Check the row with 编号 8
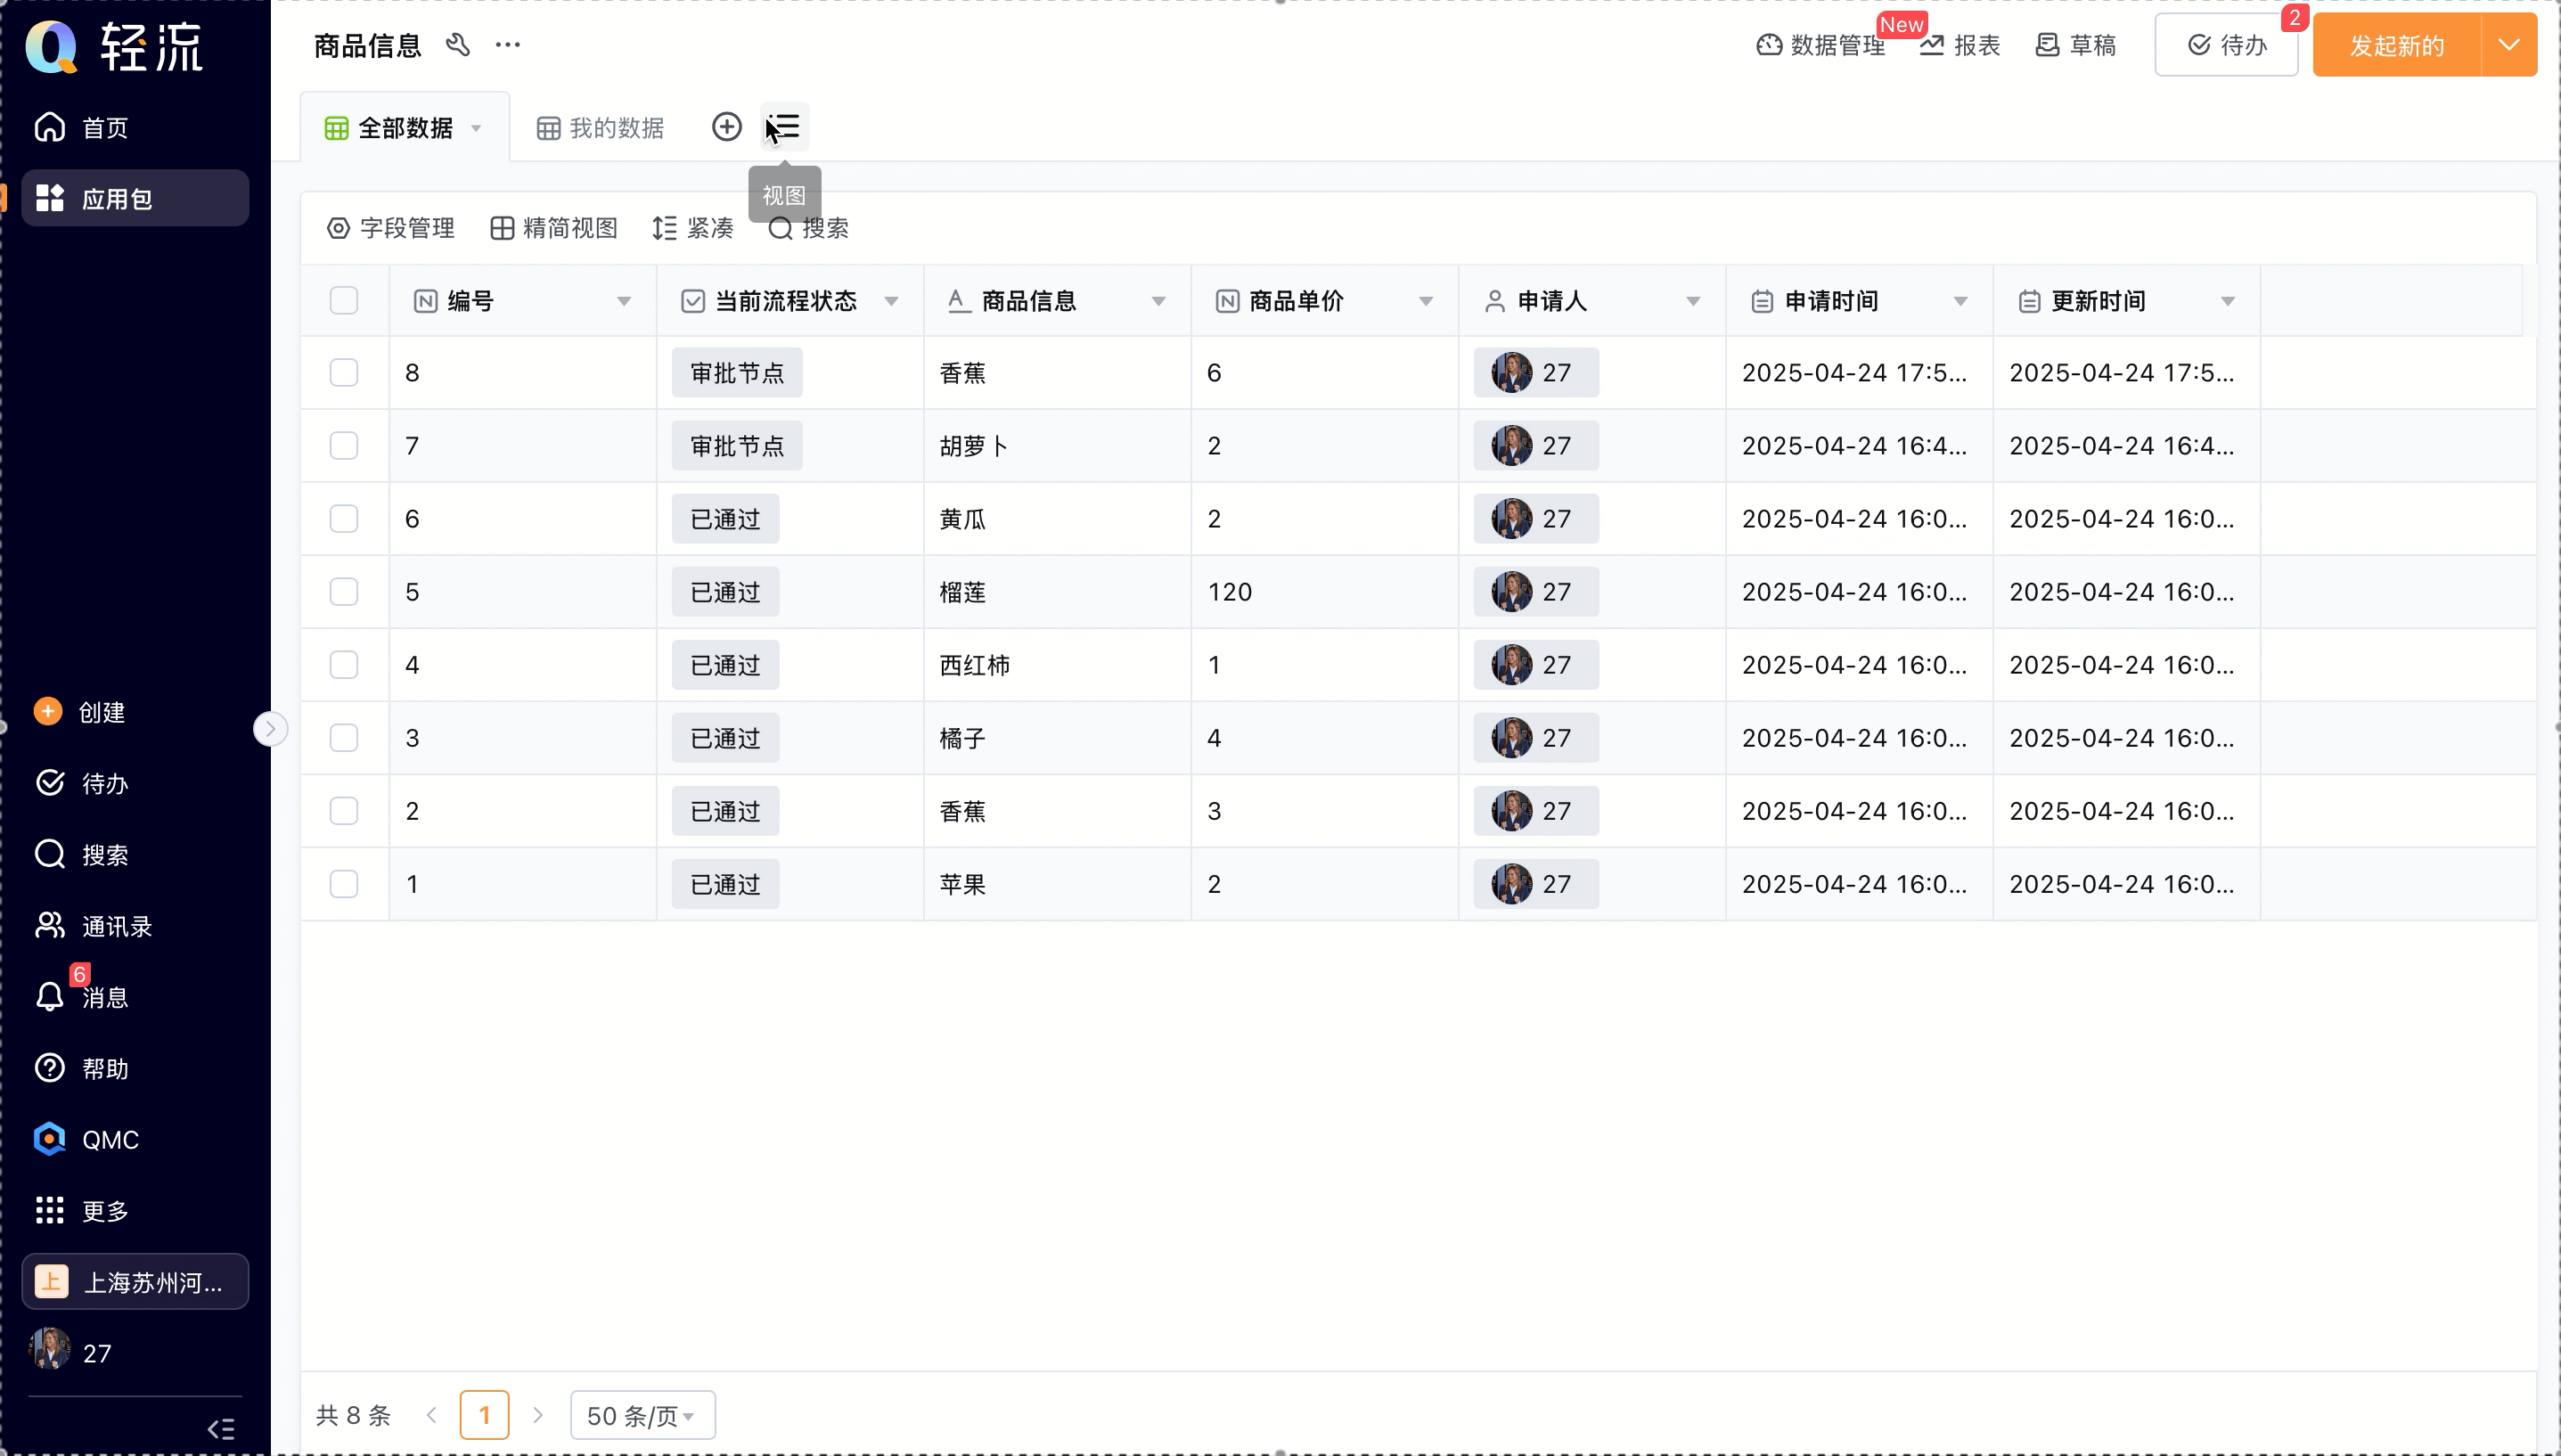 [344, 372]
